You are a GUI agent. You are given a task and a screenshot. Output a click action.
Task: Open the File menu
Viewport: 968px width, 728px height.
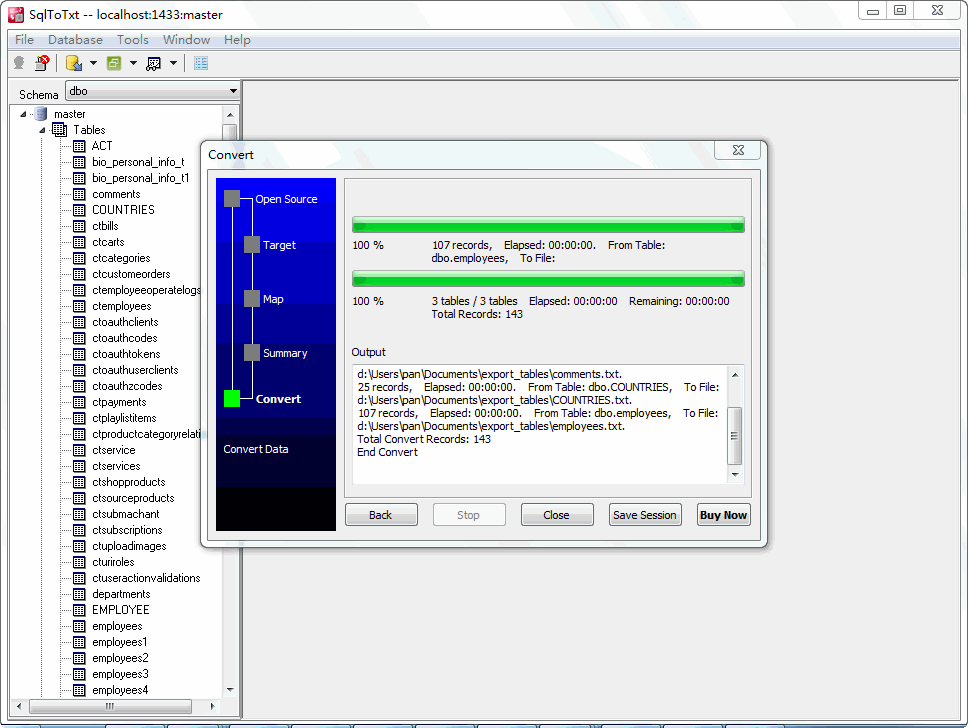24,40
